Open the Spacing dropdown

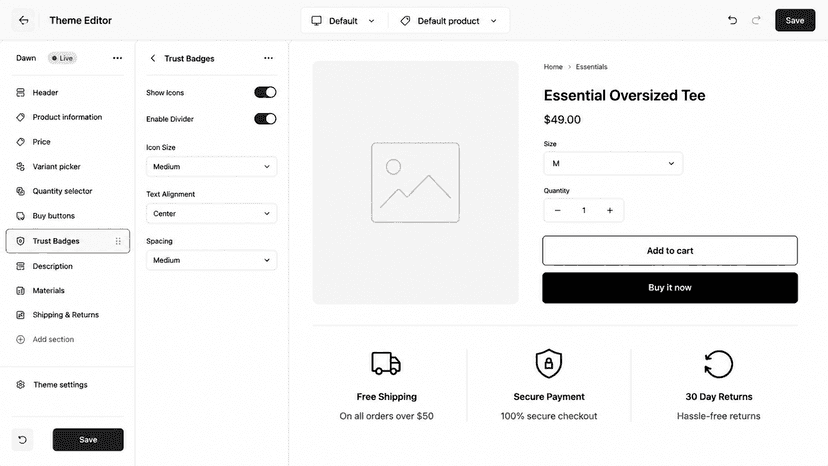pos(211,260)
